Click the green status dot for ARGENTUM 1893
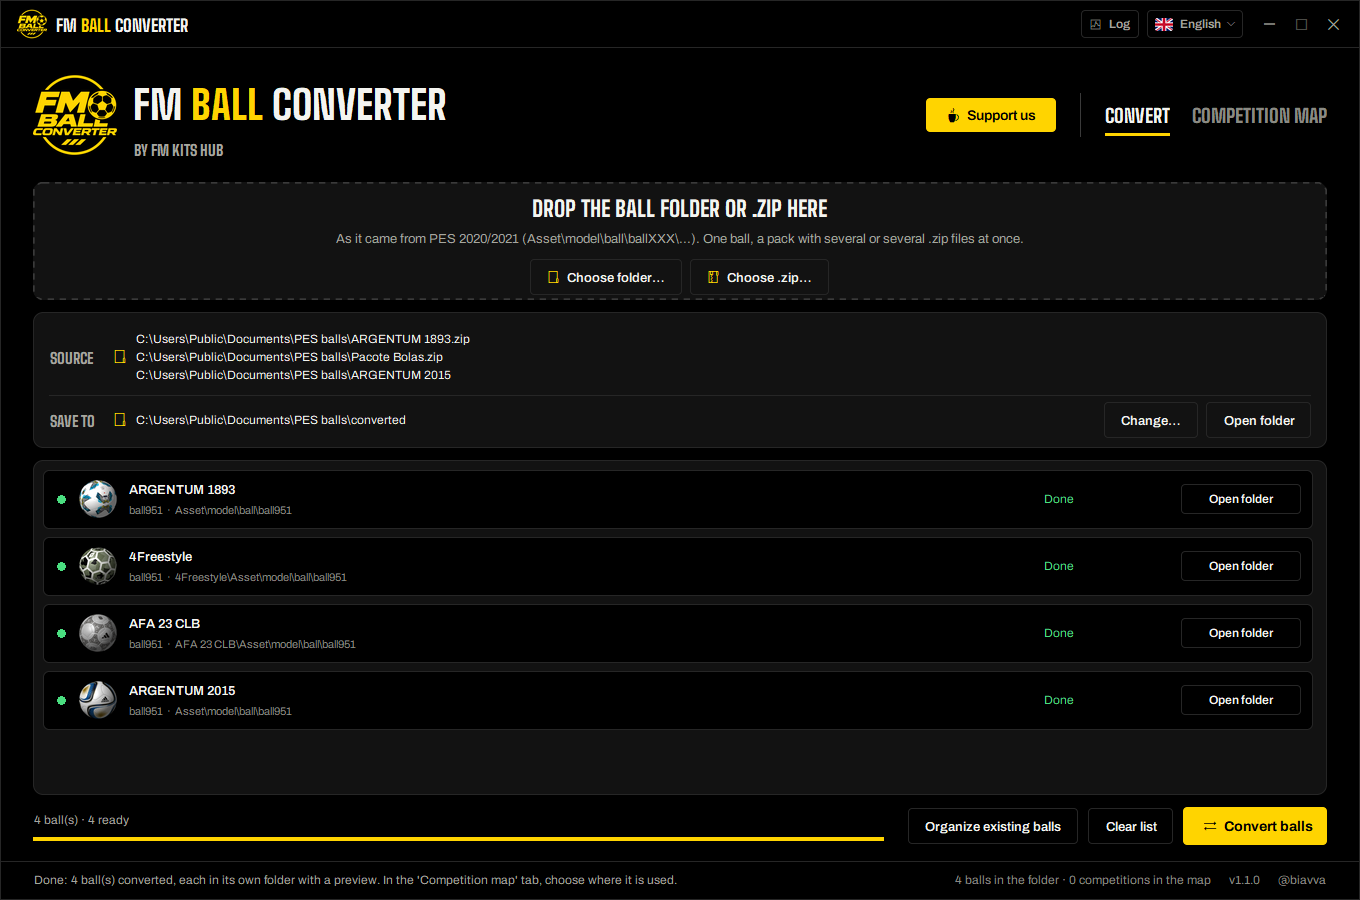Viewport: 1360px width, 900px height. [x=61, y=499]
